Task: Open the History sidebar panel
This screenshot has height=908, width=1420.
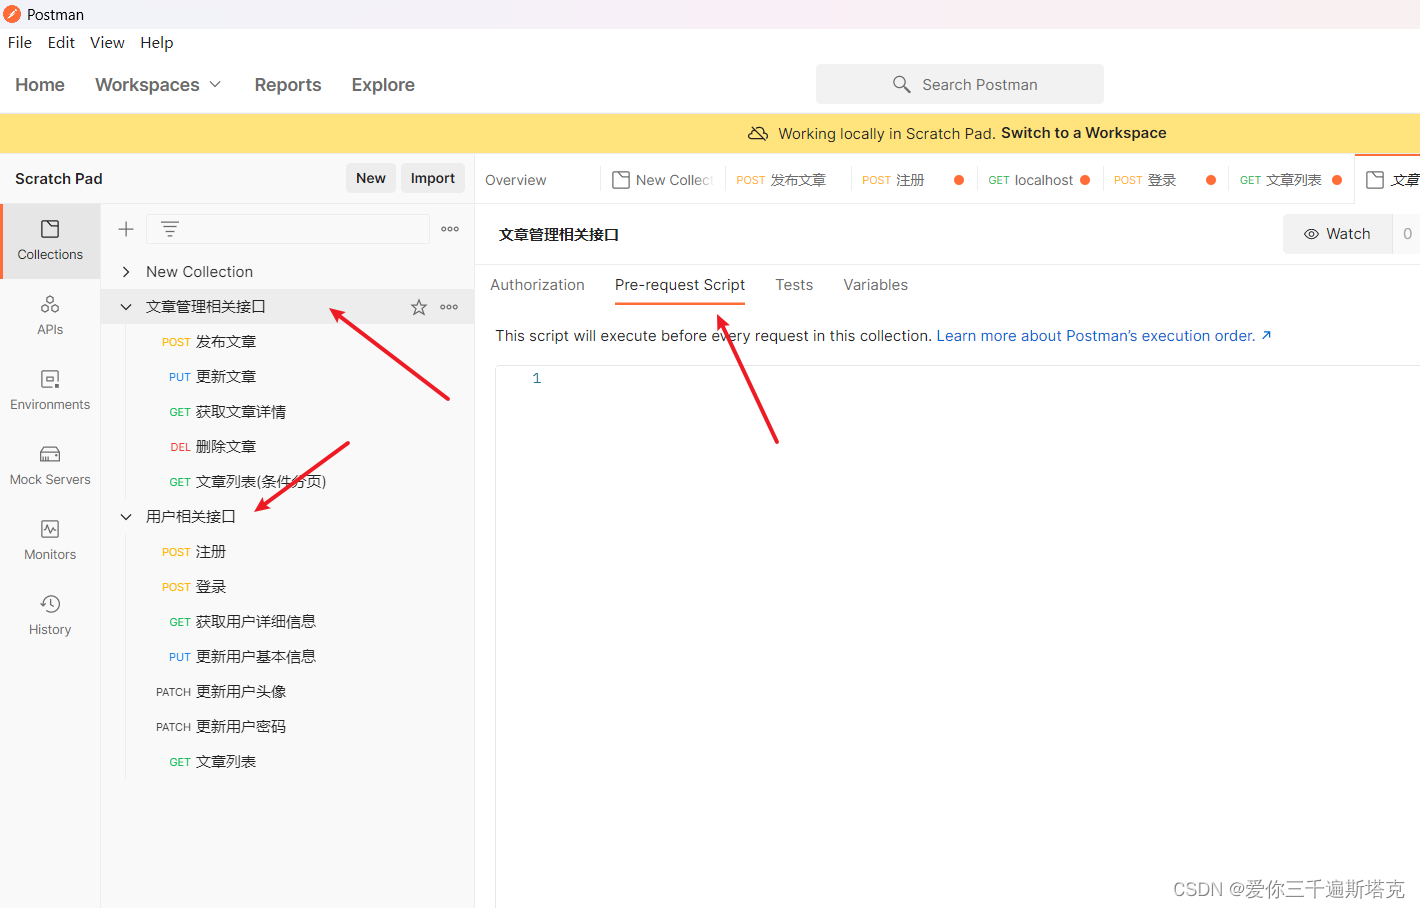Action: click(x=50, y=616)
